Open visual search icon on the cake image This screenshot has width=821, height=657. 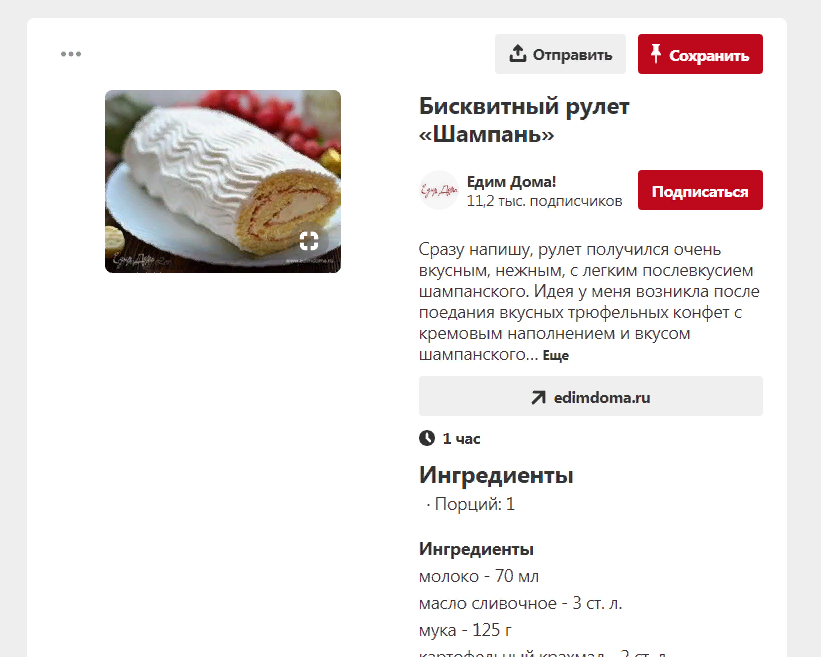pyautogui.click(x=309, y=241)
